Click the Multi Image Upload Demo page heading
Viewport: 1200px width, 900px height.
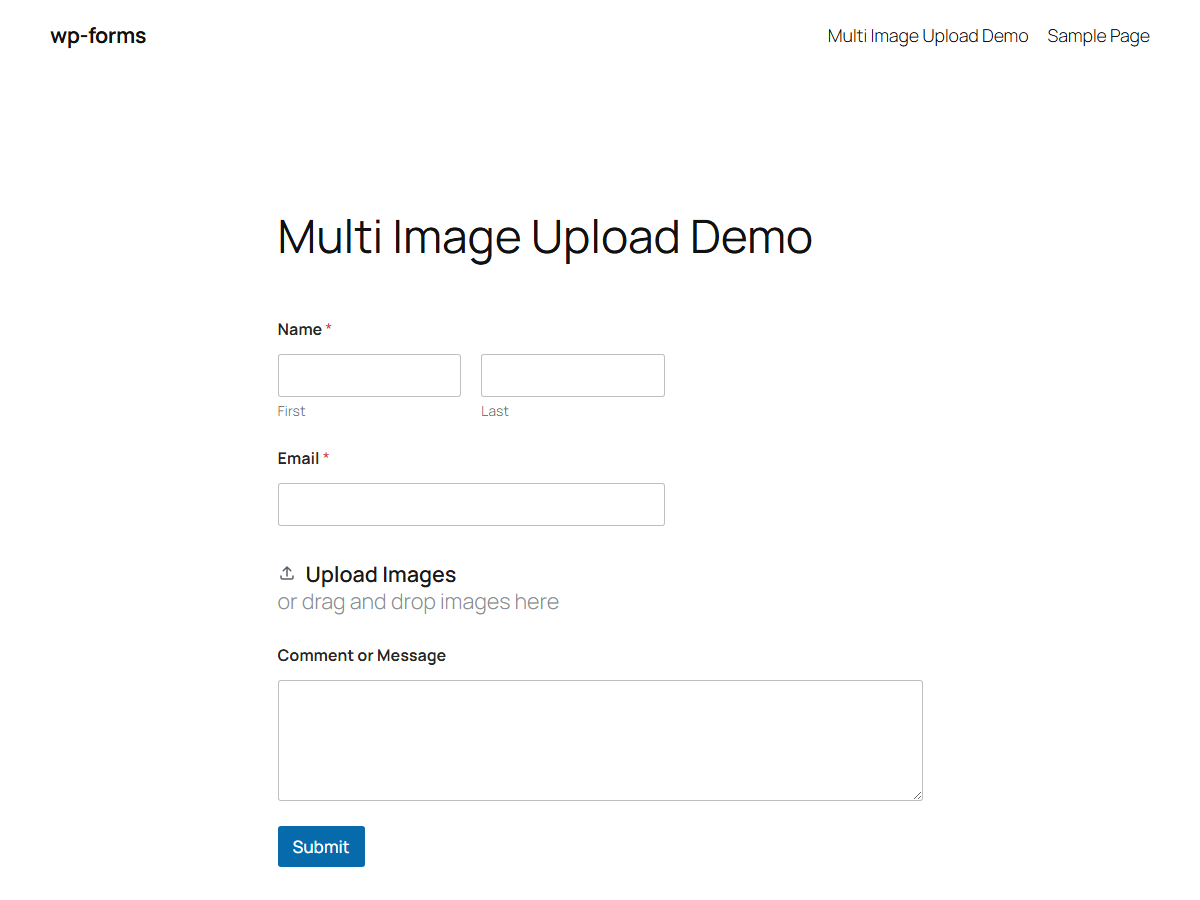545,238
